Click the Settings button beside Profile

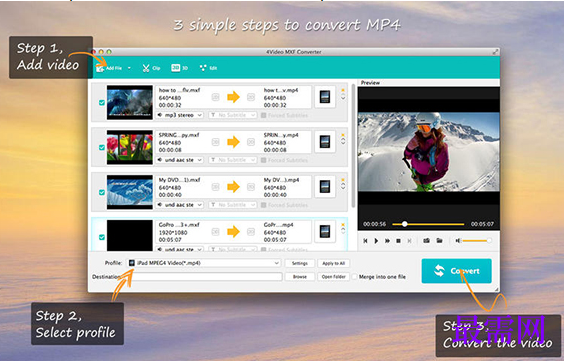(x=300, y=263)
